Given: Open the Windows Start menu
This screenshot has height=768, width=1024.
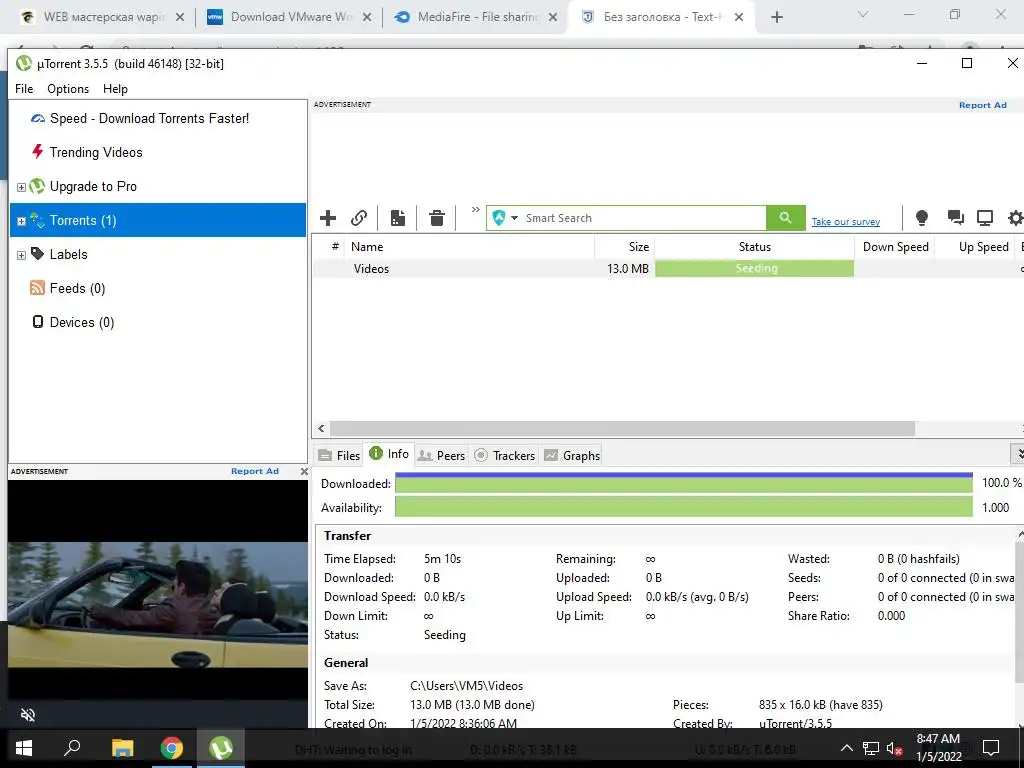Looking at the screenshot, I should pyautogui.click(x=24, y=748).
